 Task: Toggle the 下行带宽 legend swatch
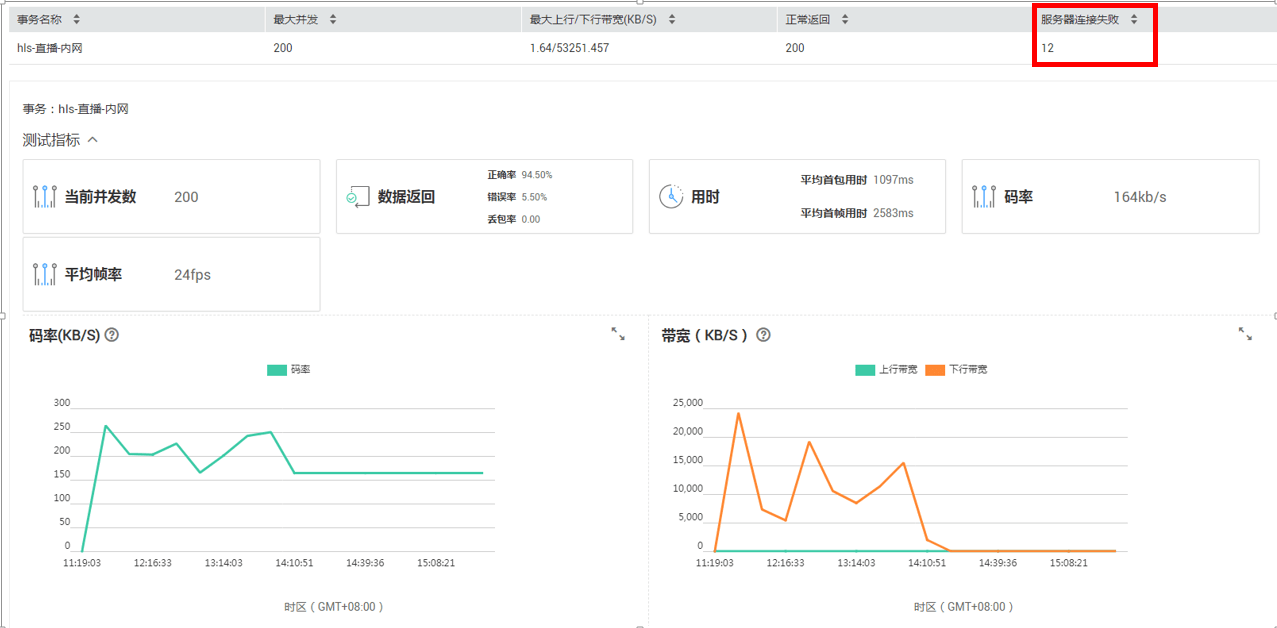(935, 370)
